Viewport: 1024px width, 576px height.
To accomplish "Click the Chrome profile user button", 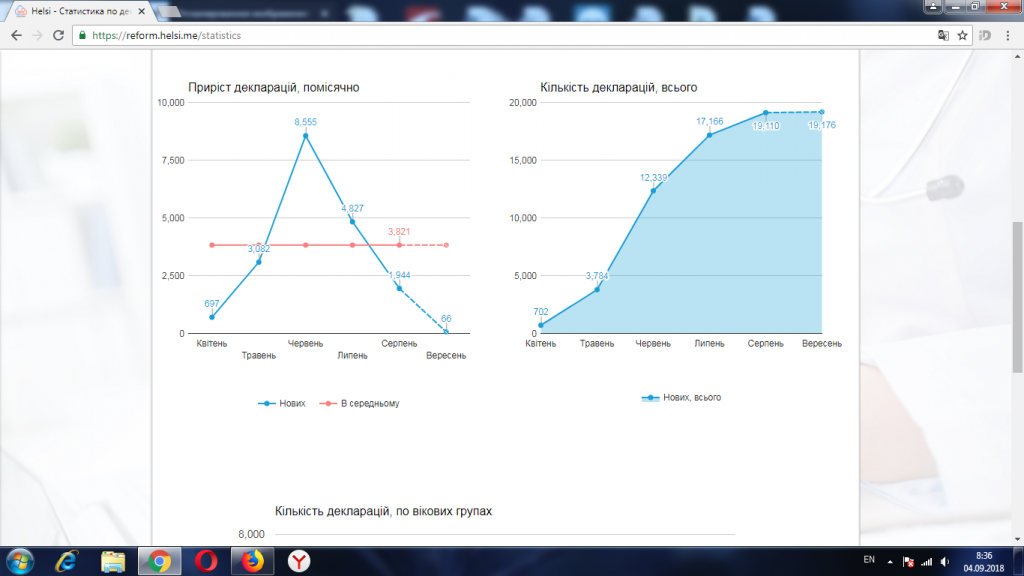I will [x=933, y=7].
